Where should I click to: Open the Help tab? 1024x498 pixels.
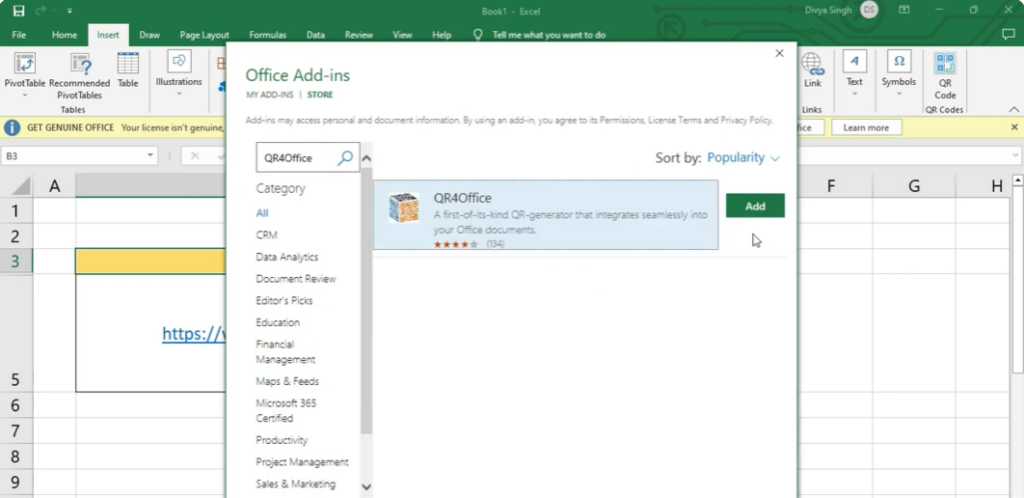click(x=441, y=35)
